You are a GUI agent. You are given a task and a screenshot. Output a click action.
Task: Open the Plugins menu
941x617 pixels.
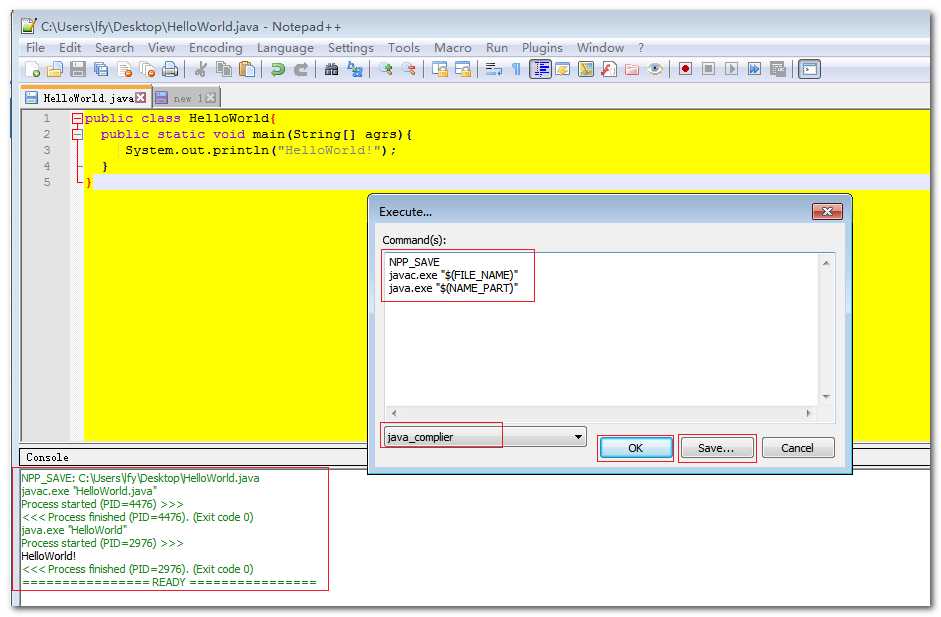[x=542, y=47]
